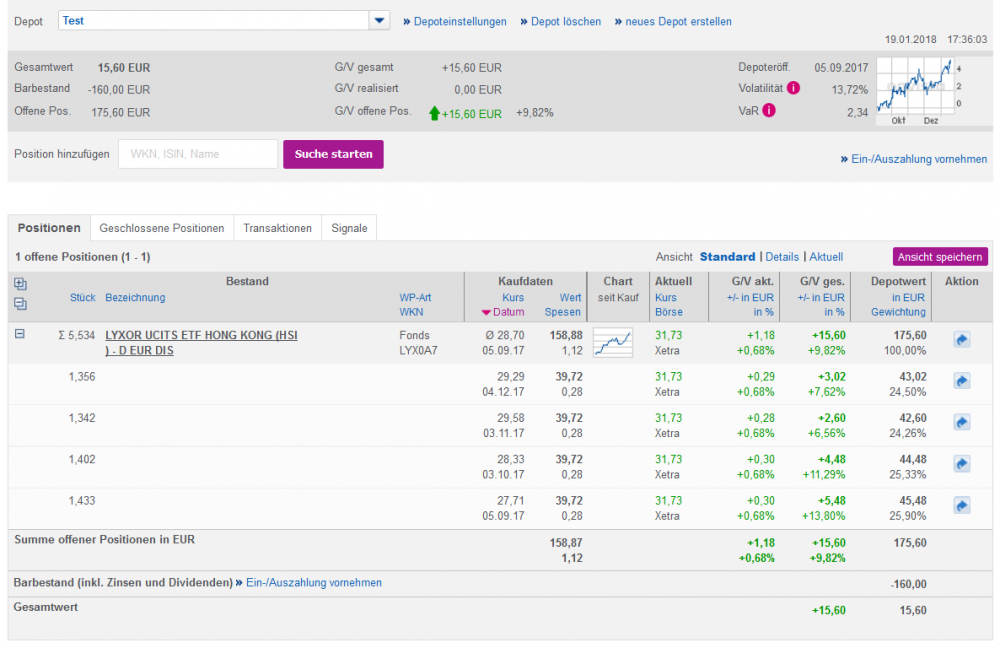The height and width of the screenshot is (648, 1000).
Task: Click the Ansicht speichern button
Action: tap(940, 257)
